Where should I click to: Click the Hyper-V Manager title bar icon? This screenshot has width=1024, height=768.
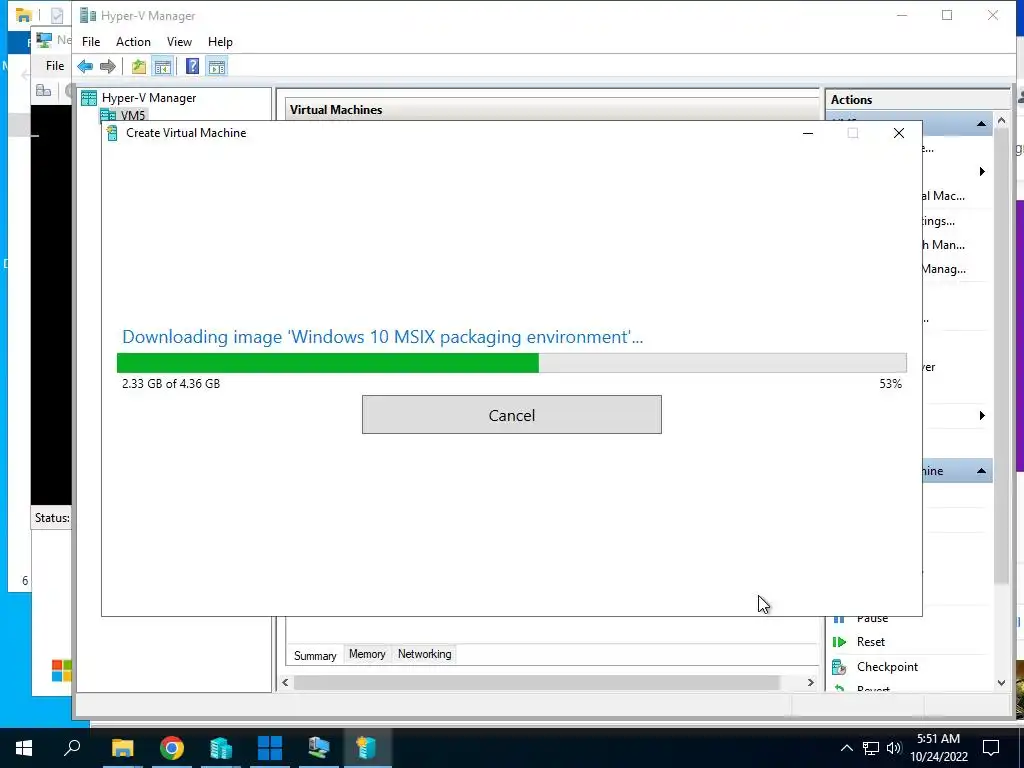[x=88, y=15]
